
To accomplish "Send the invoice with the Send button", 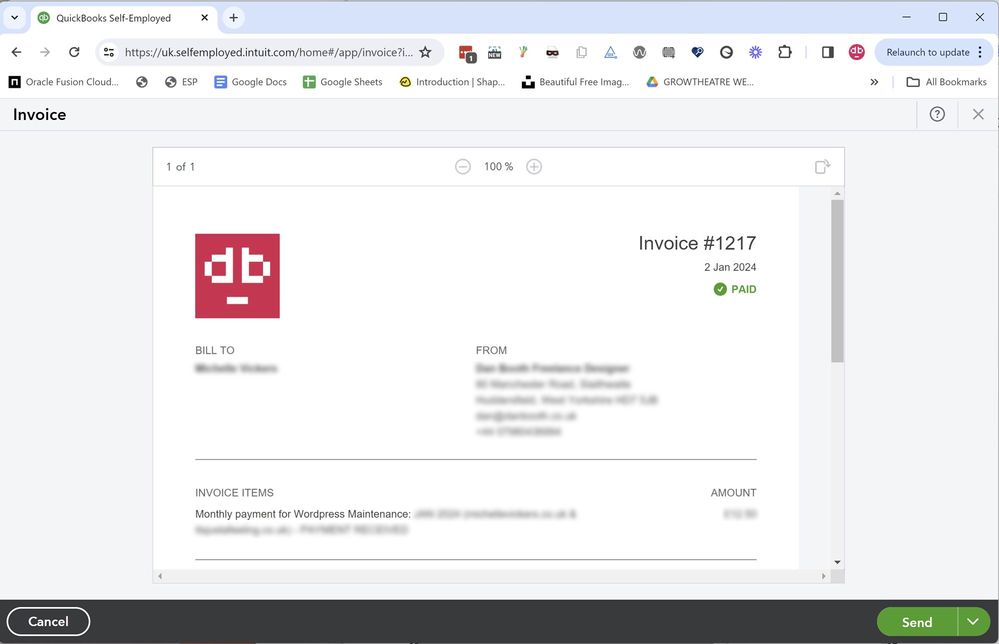I will coord(916,621).
